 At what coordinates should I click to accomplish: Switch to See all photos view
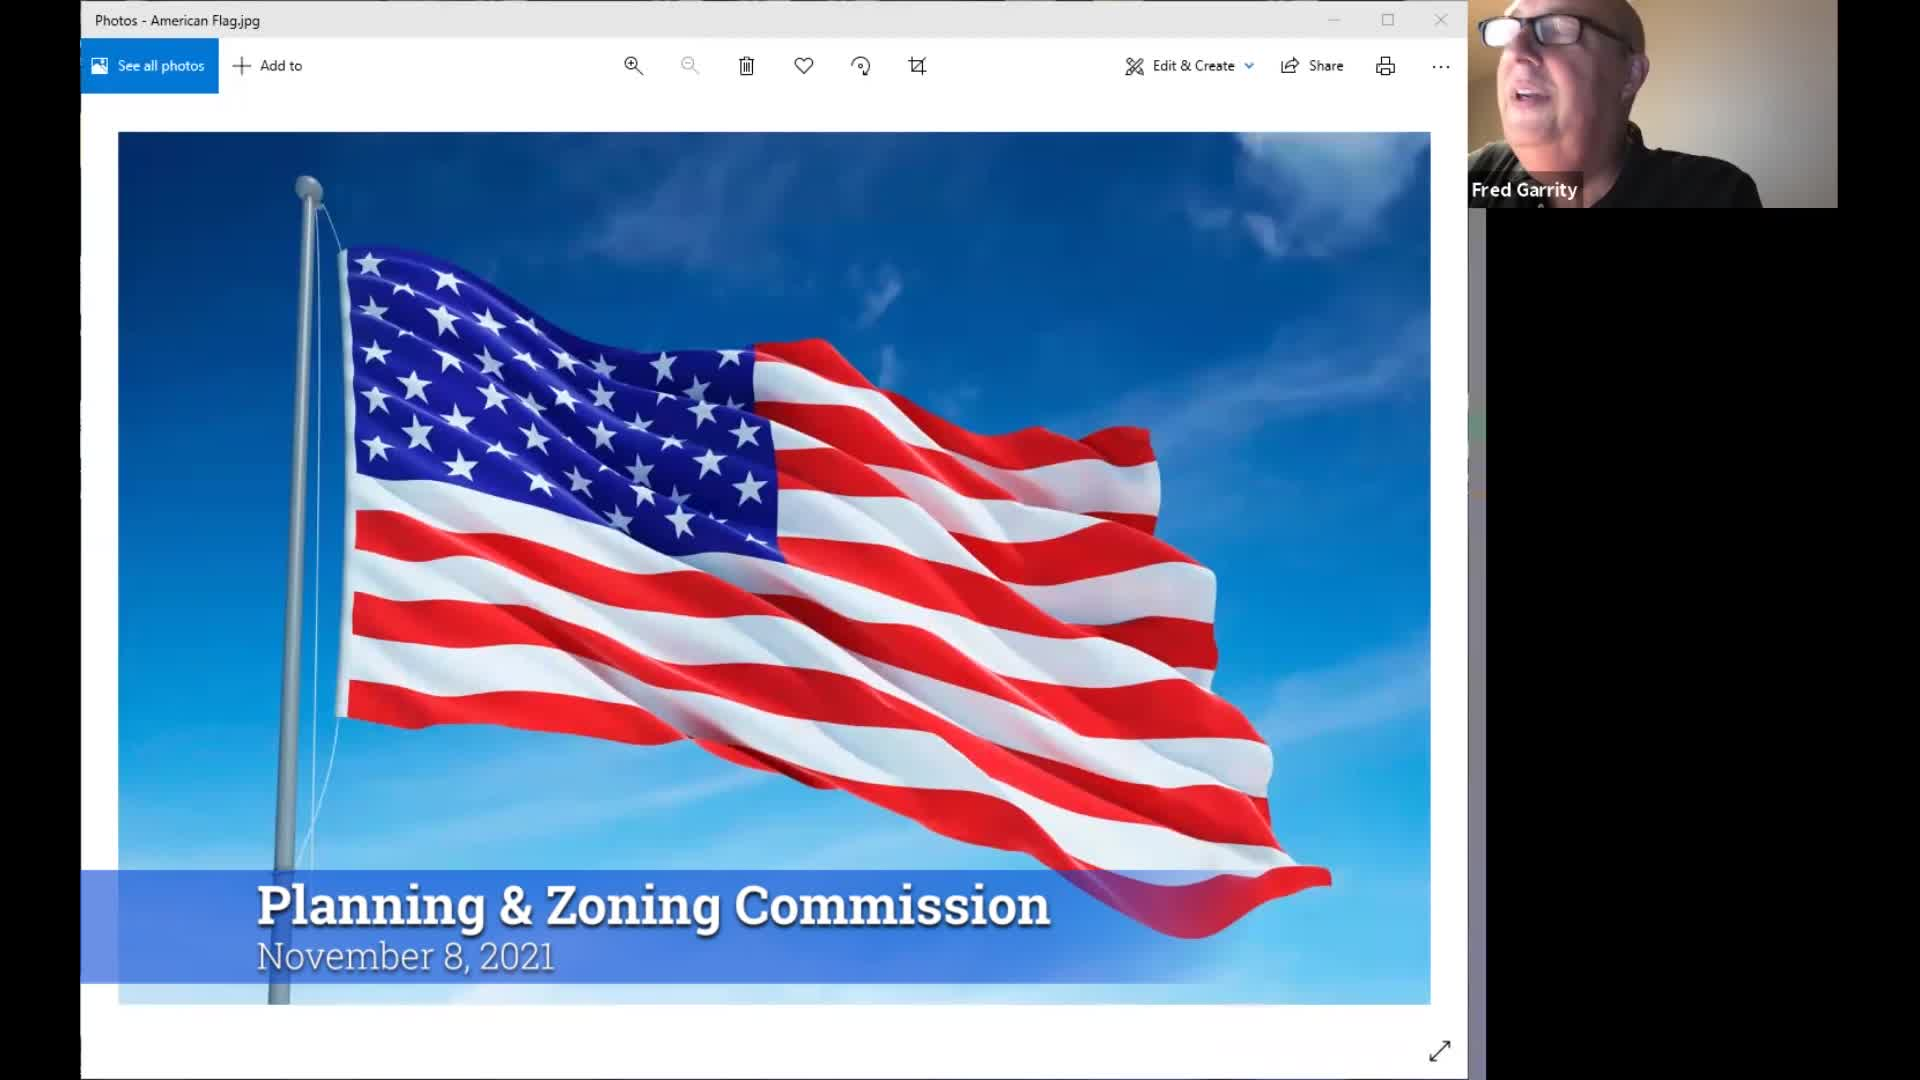pos(148,65)
